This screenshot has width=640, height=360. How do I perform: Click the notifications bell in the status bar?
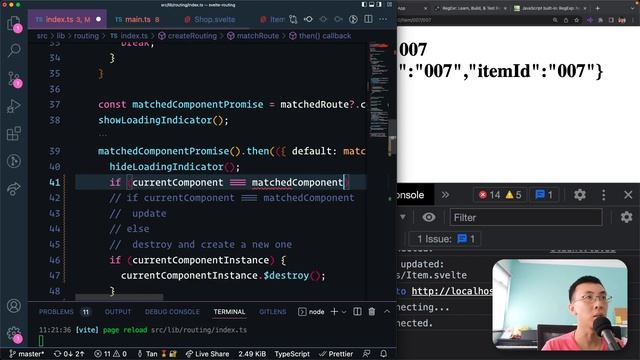tap(383, 354)
